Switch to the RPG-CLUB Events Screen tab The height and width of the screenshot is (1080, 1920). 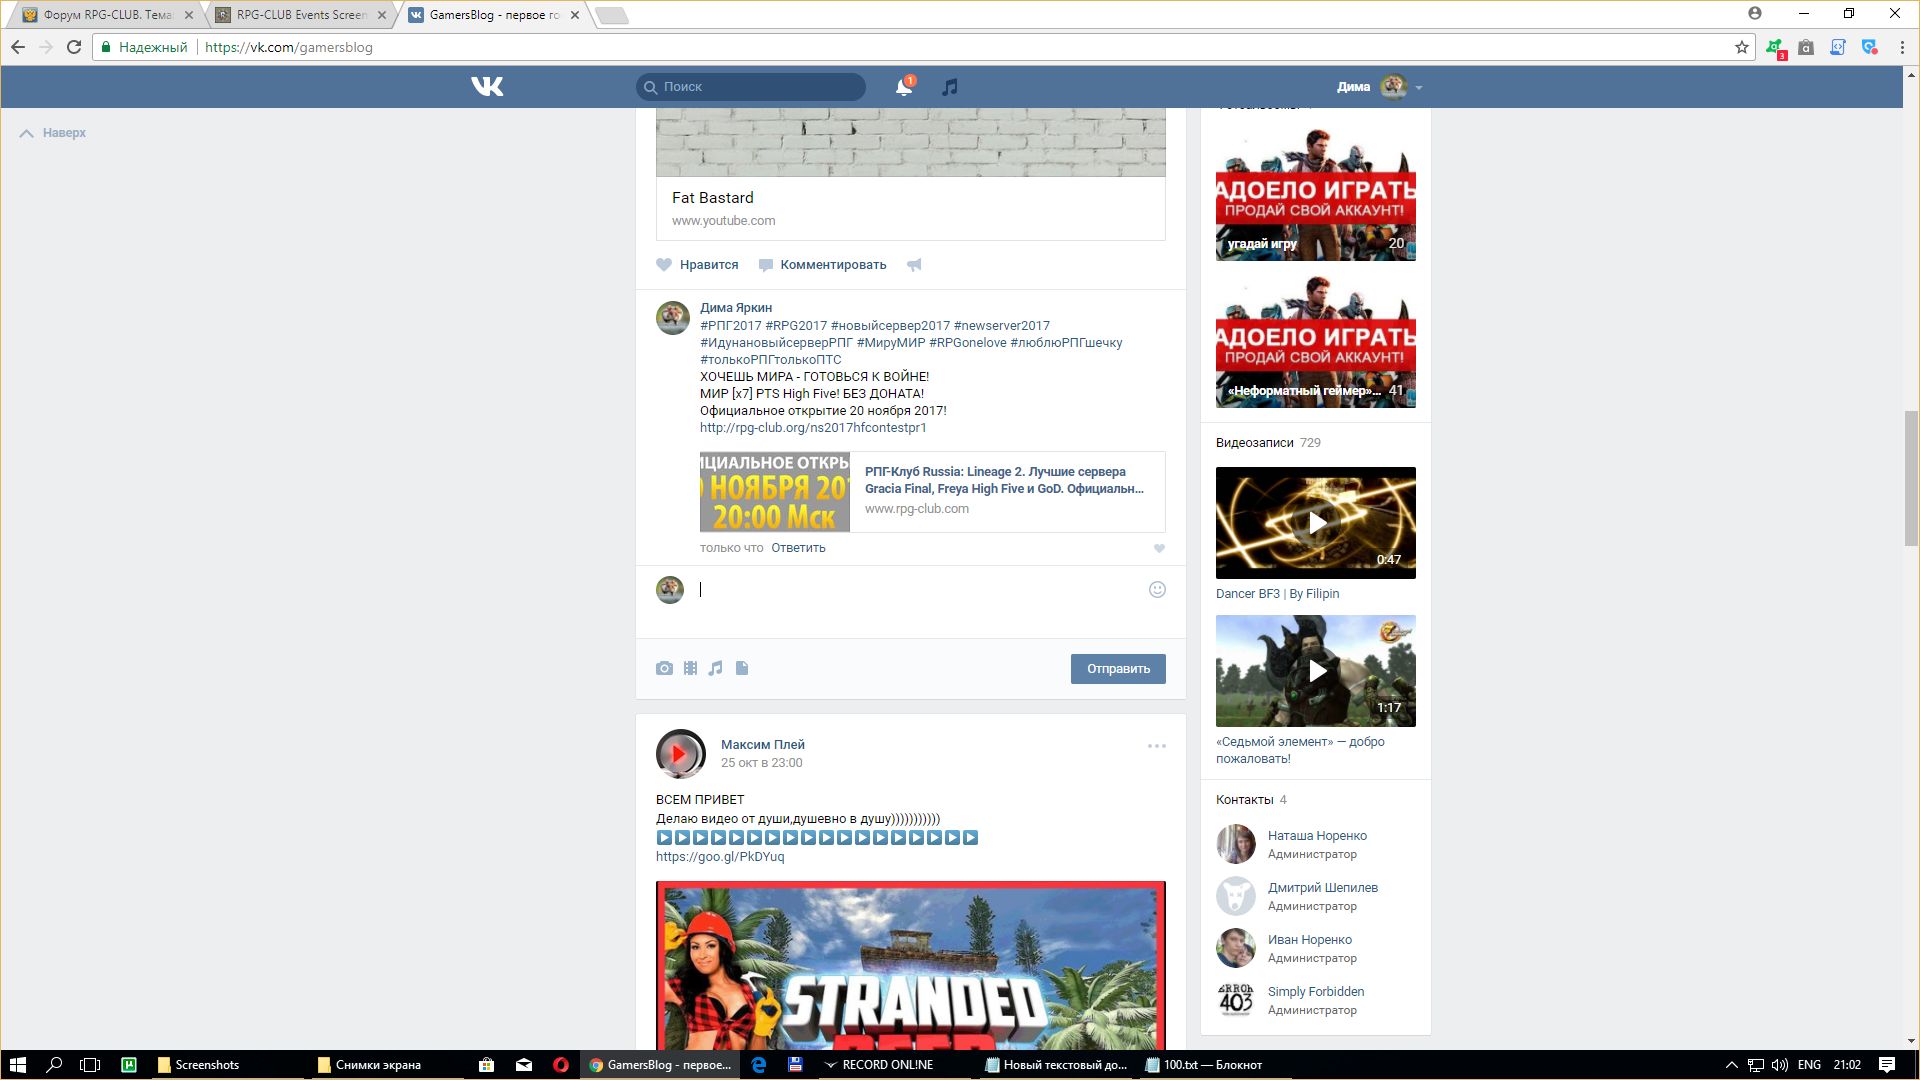300,15
